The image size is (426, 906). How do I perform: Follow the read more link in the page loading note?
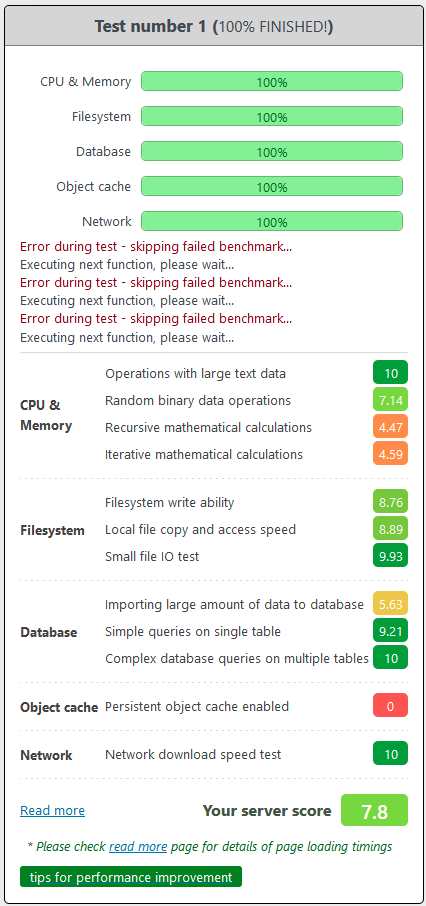138,846
